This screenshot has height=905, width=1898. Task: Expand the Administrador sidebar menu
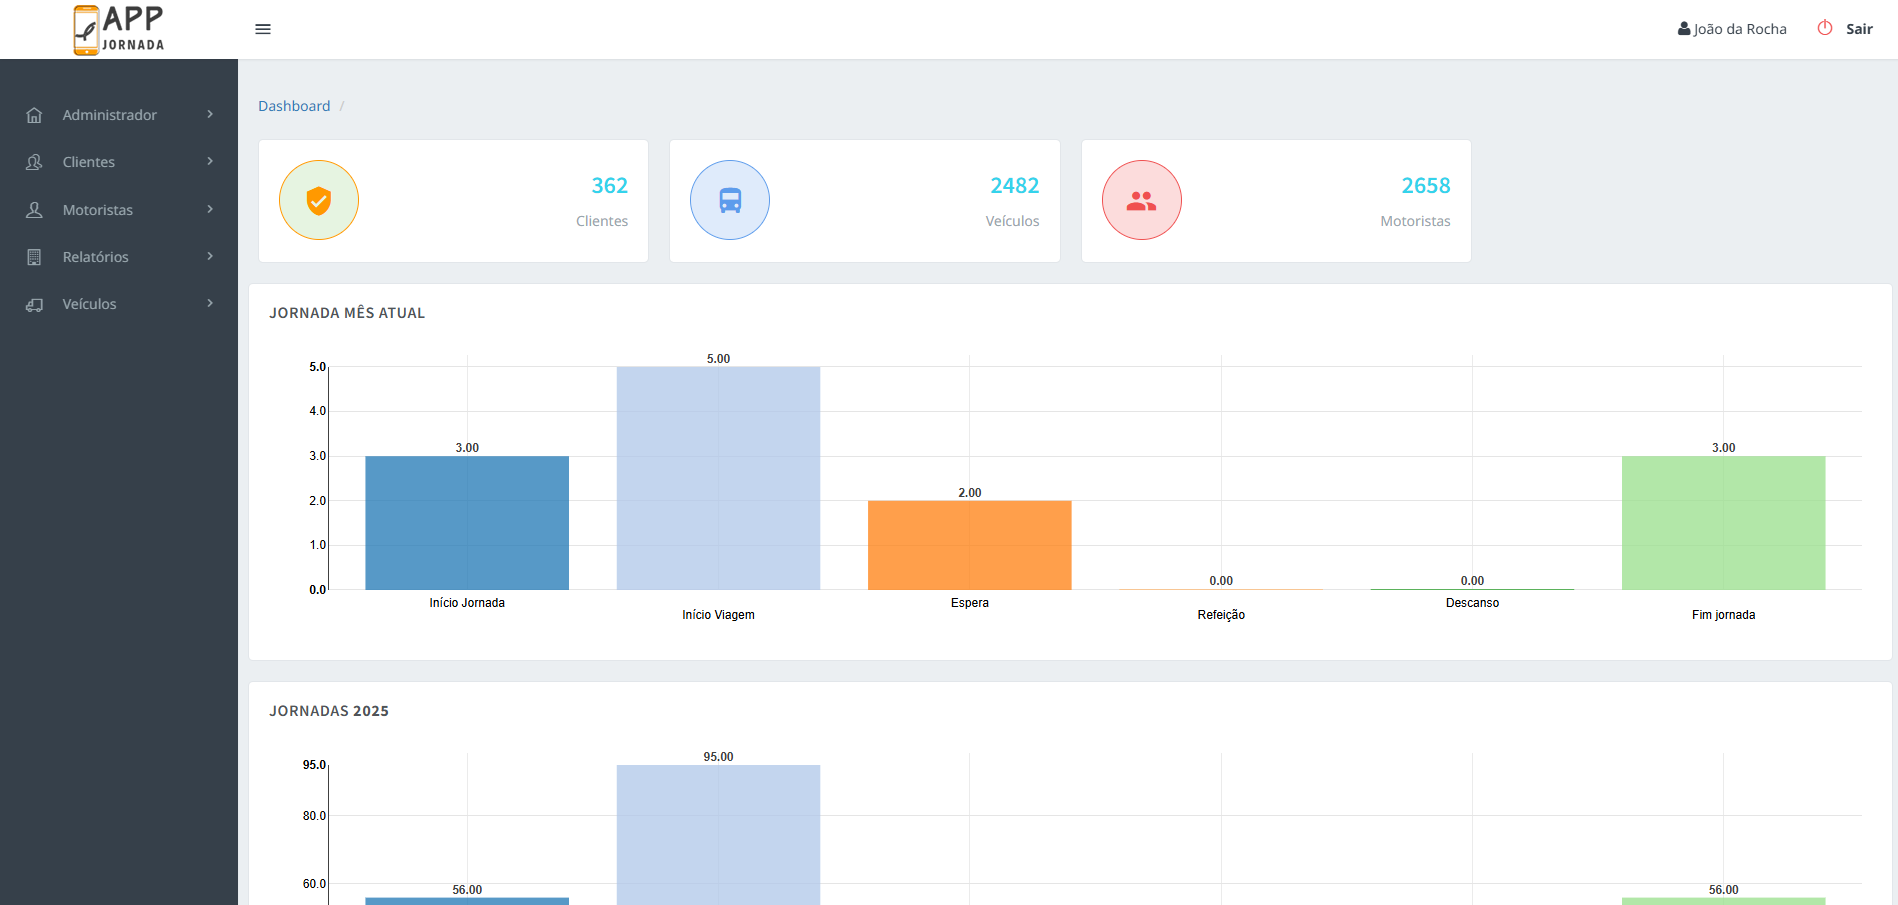click(x=110, y=114)
